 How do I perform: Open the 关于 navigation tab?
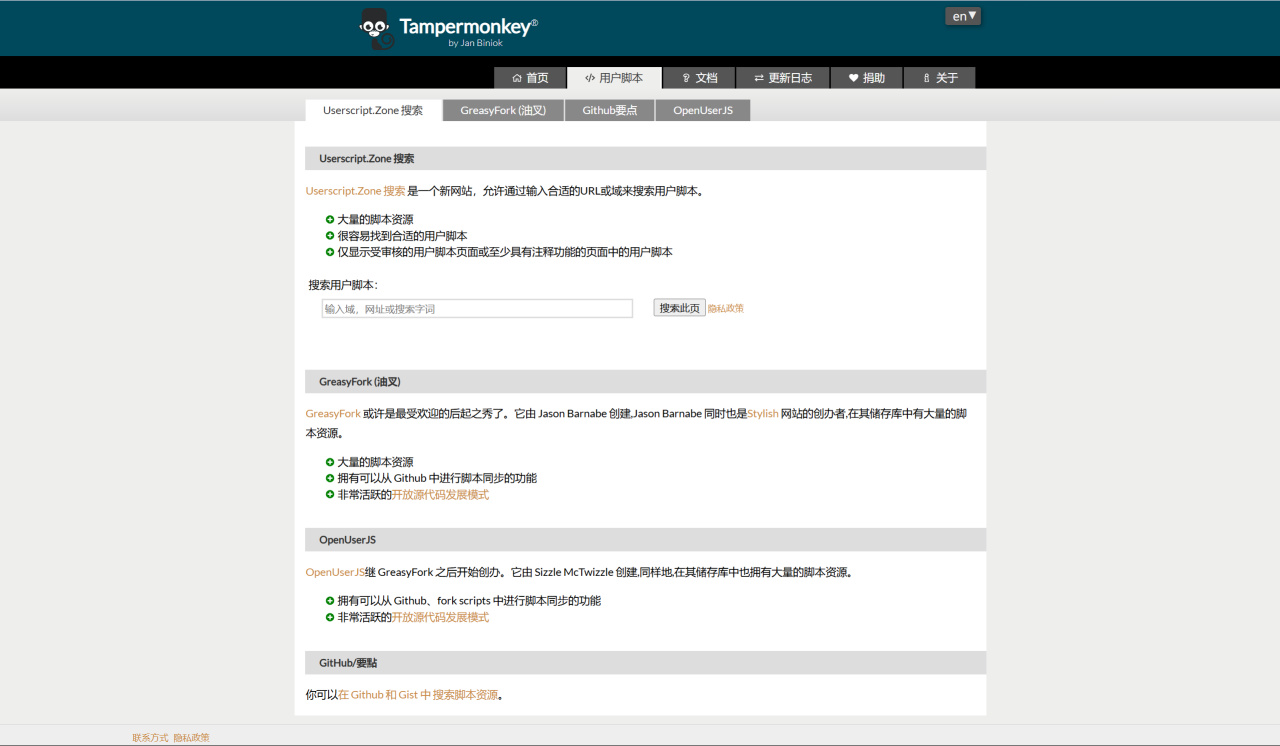click(x=940, y=78)
